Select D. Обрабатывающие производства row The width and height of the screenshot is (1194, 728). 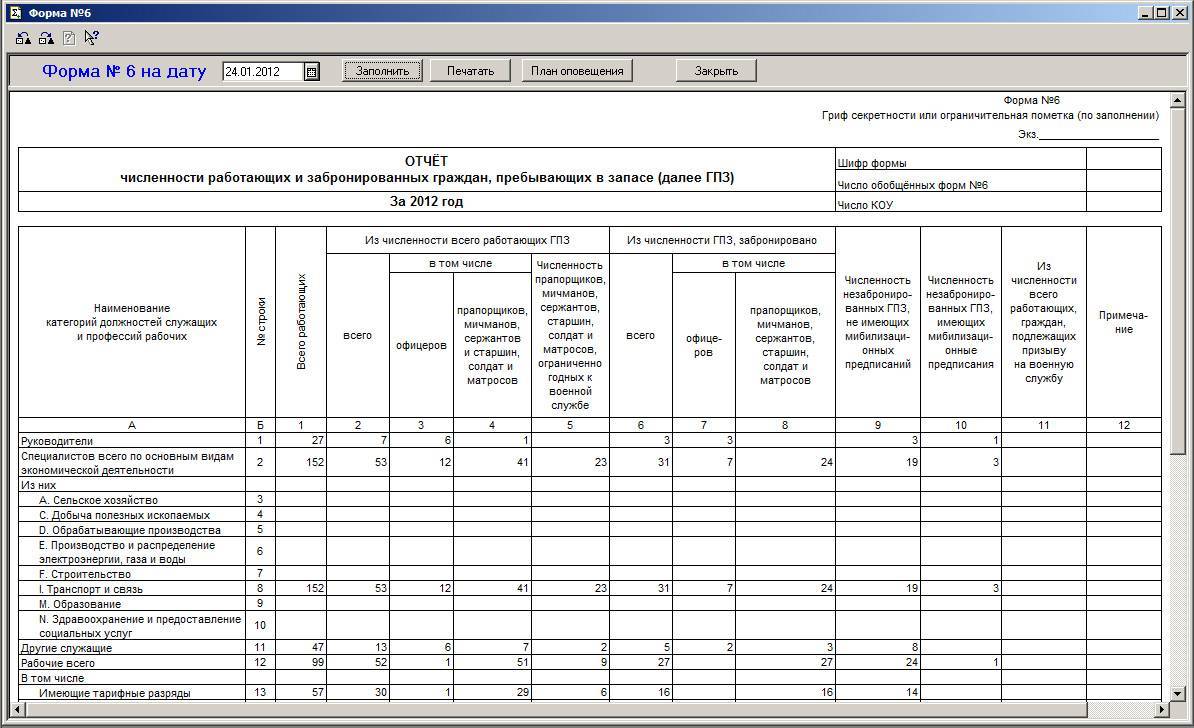click(x=129, y=530)
